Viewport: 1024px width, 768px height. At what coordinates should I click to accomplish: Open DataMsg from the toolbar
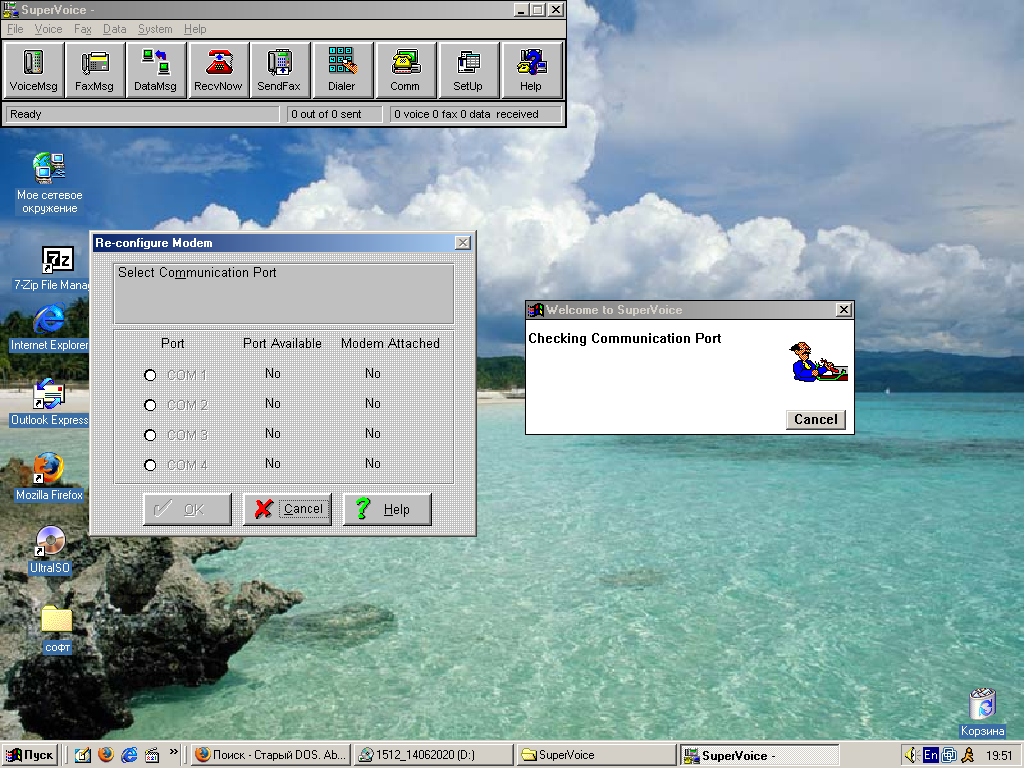coord(156,70)
